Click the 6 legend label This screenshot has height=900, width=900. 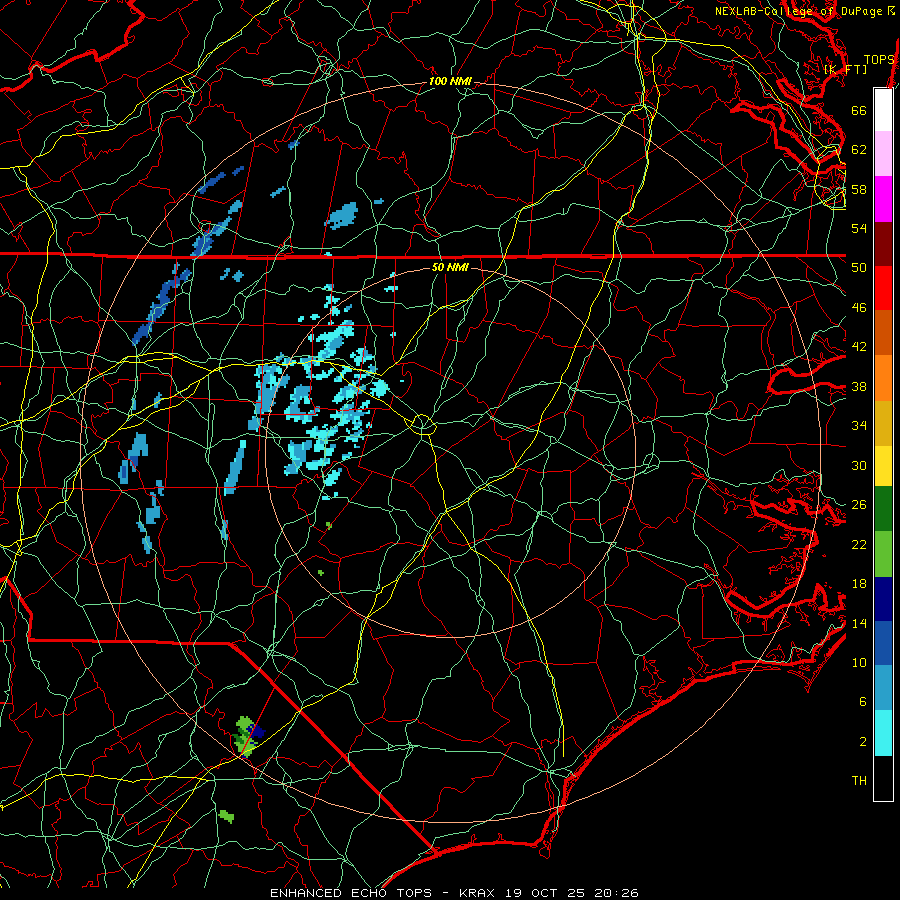863,702
